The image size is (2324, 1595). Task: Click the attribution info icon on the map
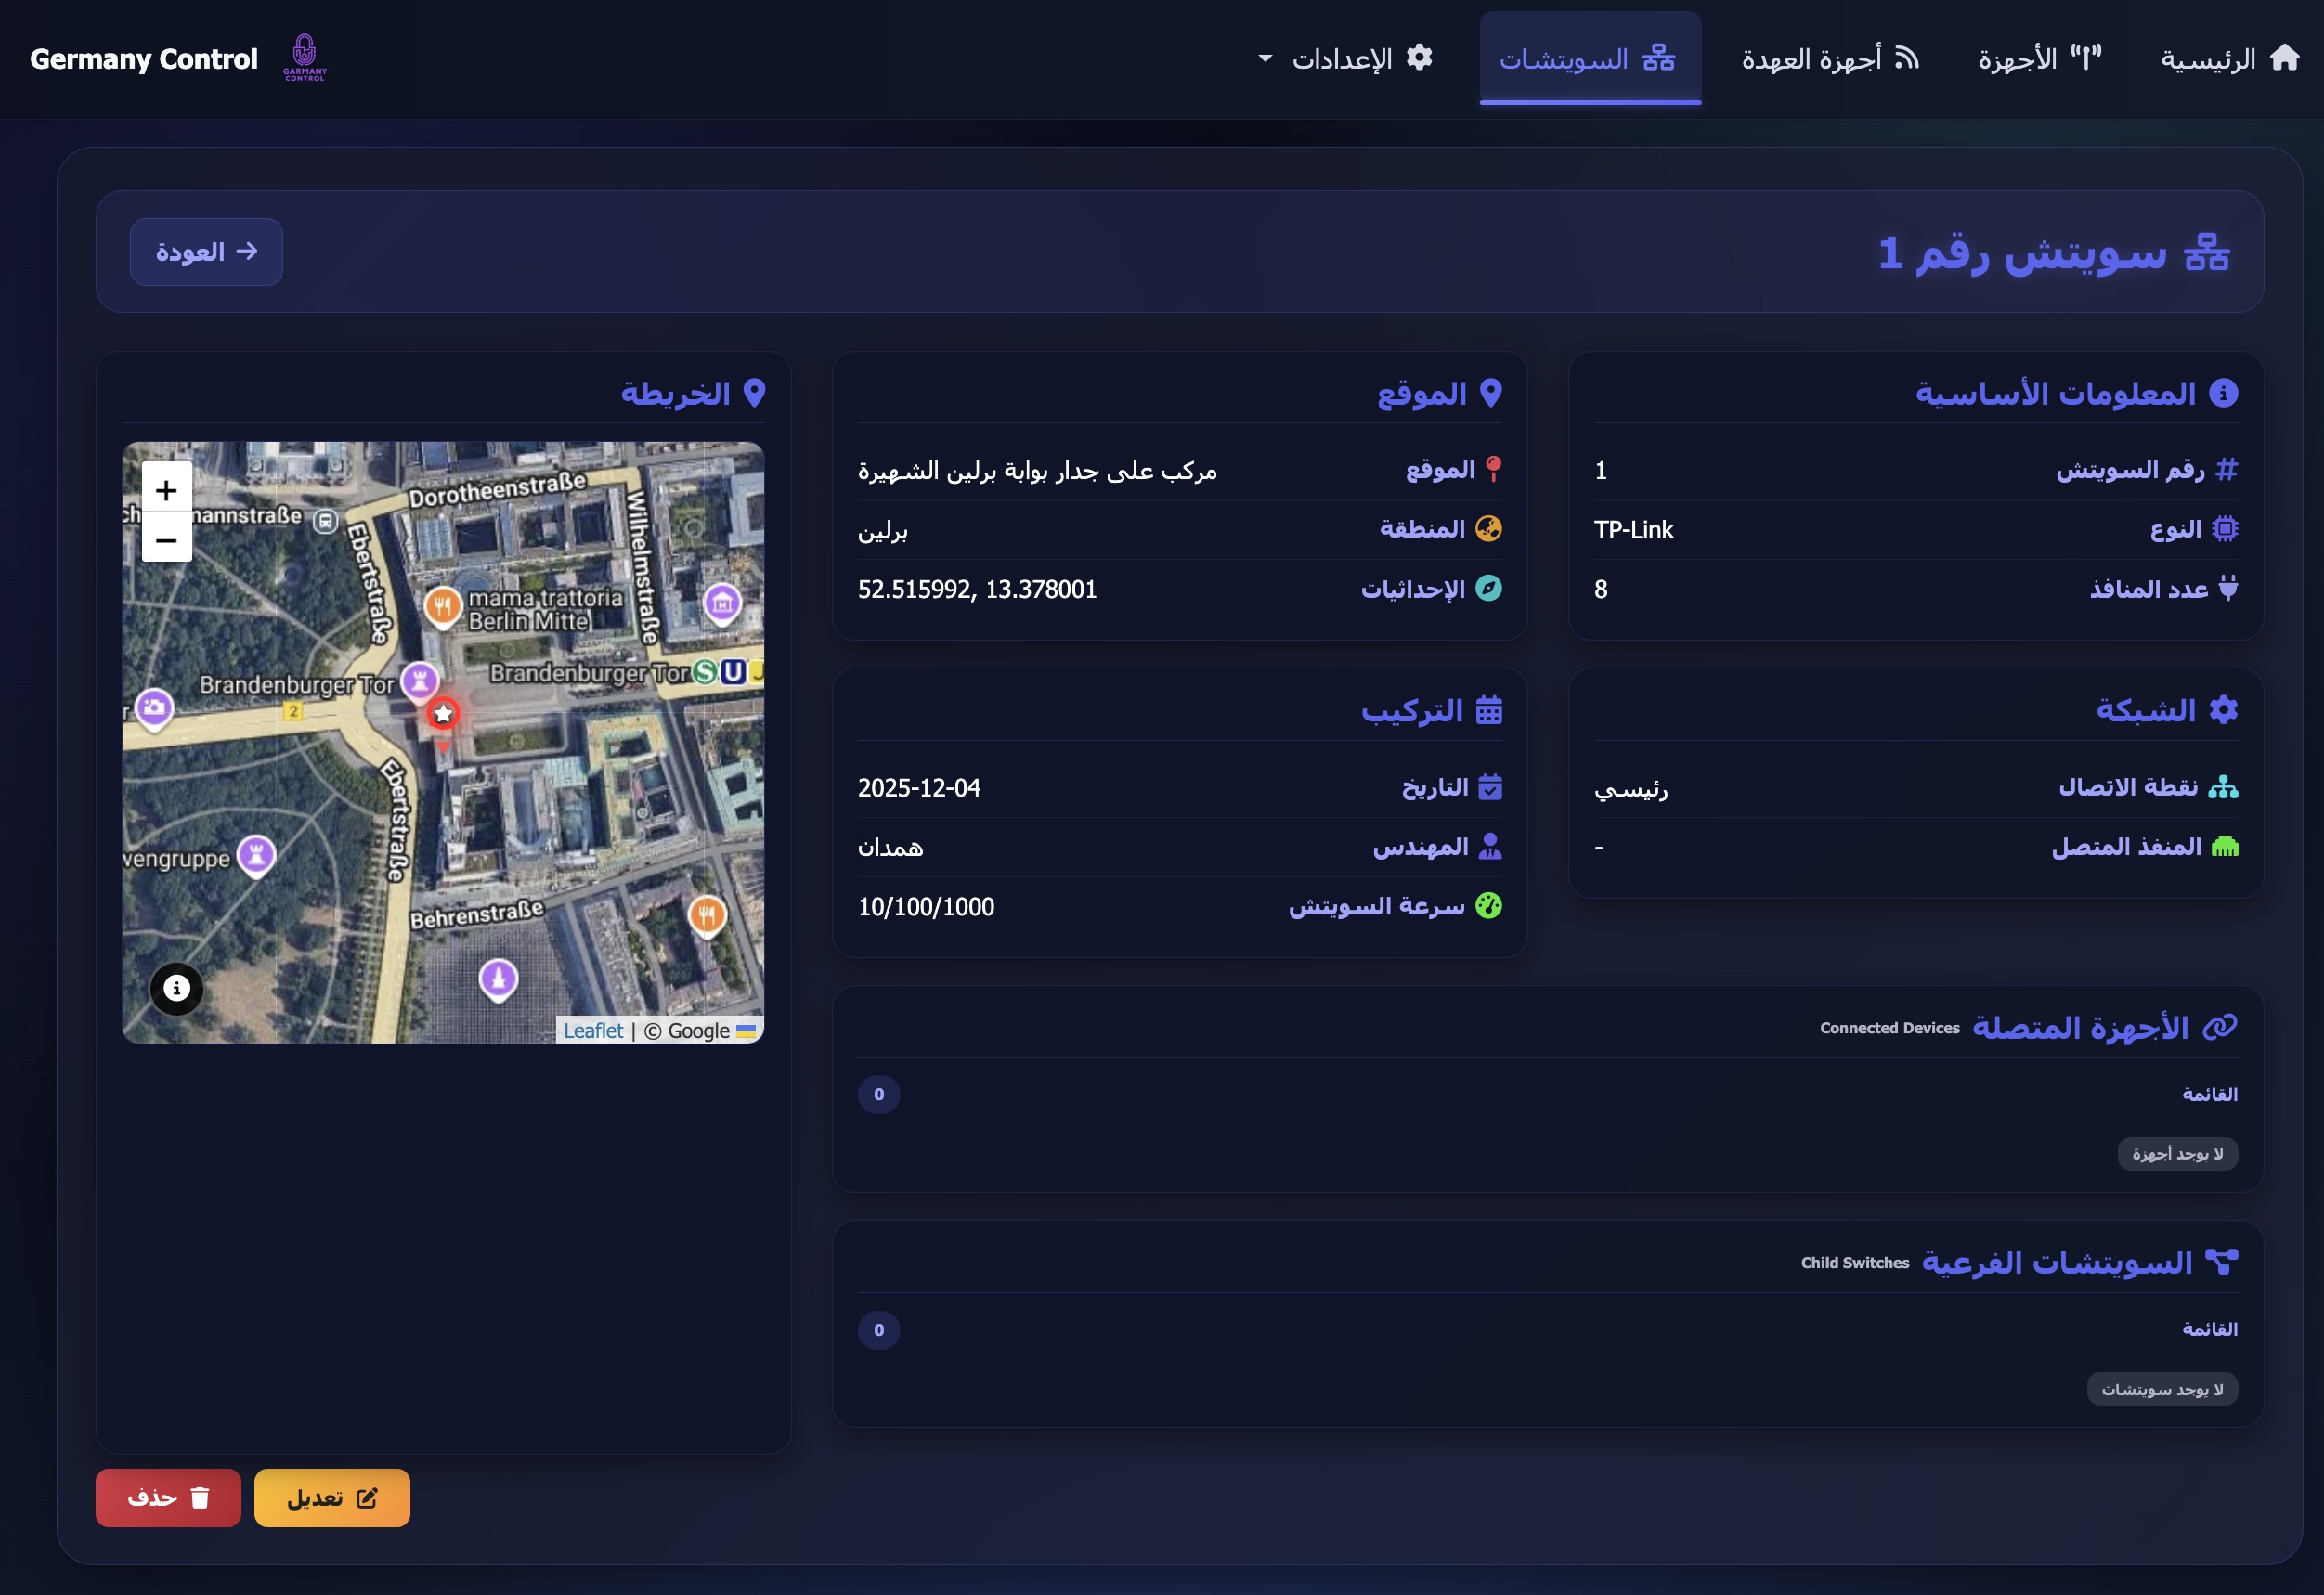click(x=176, y=988)
